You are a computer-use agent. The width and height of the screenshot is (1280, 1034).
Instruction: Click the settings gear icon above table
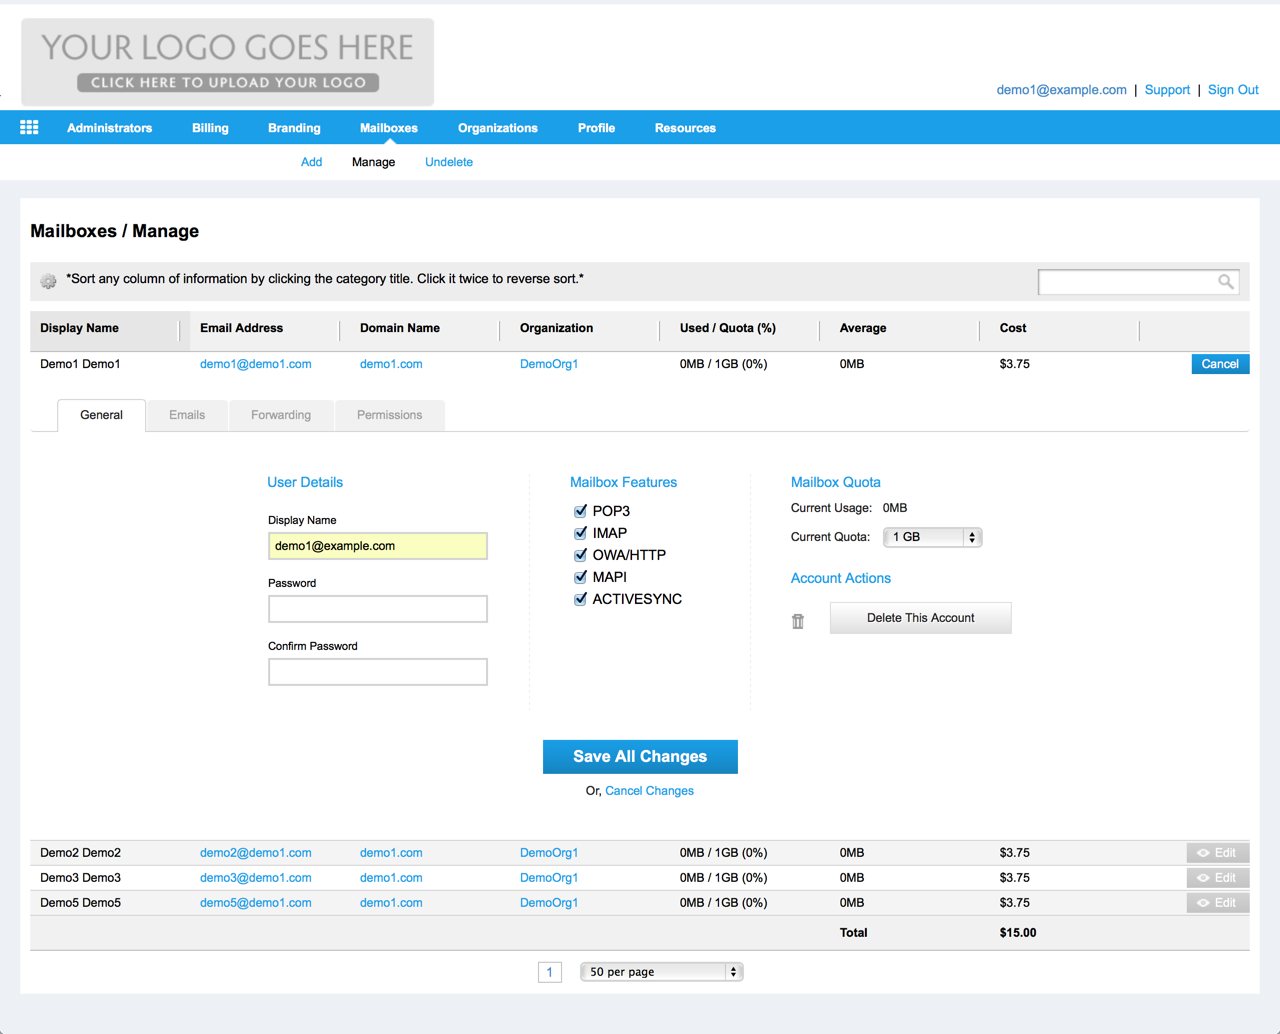(48, 281)
